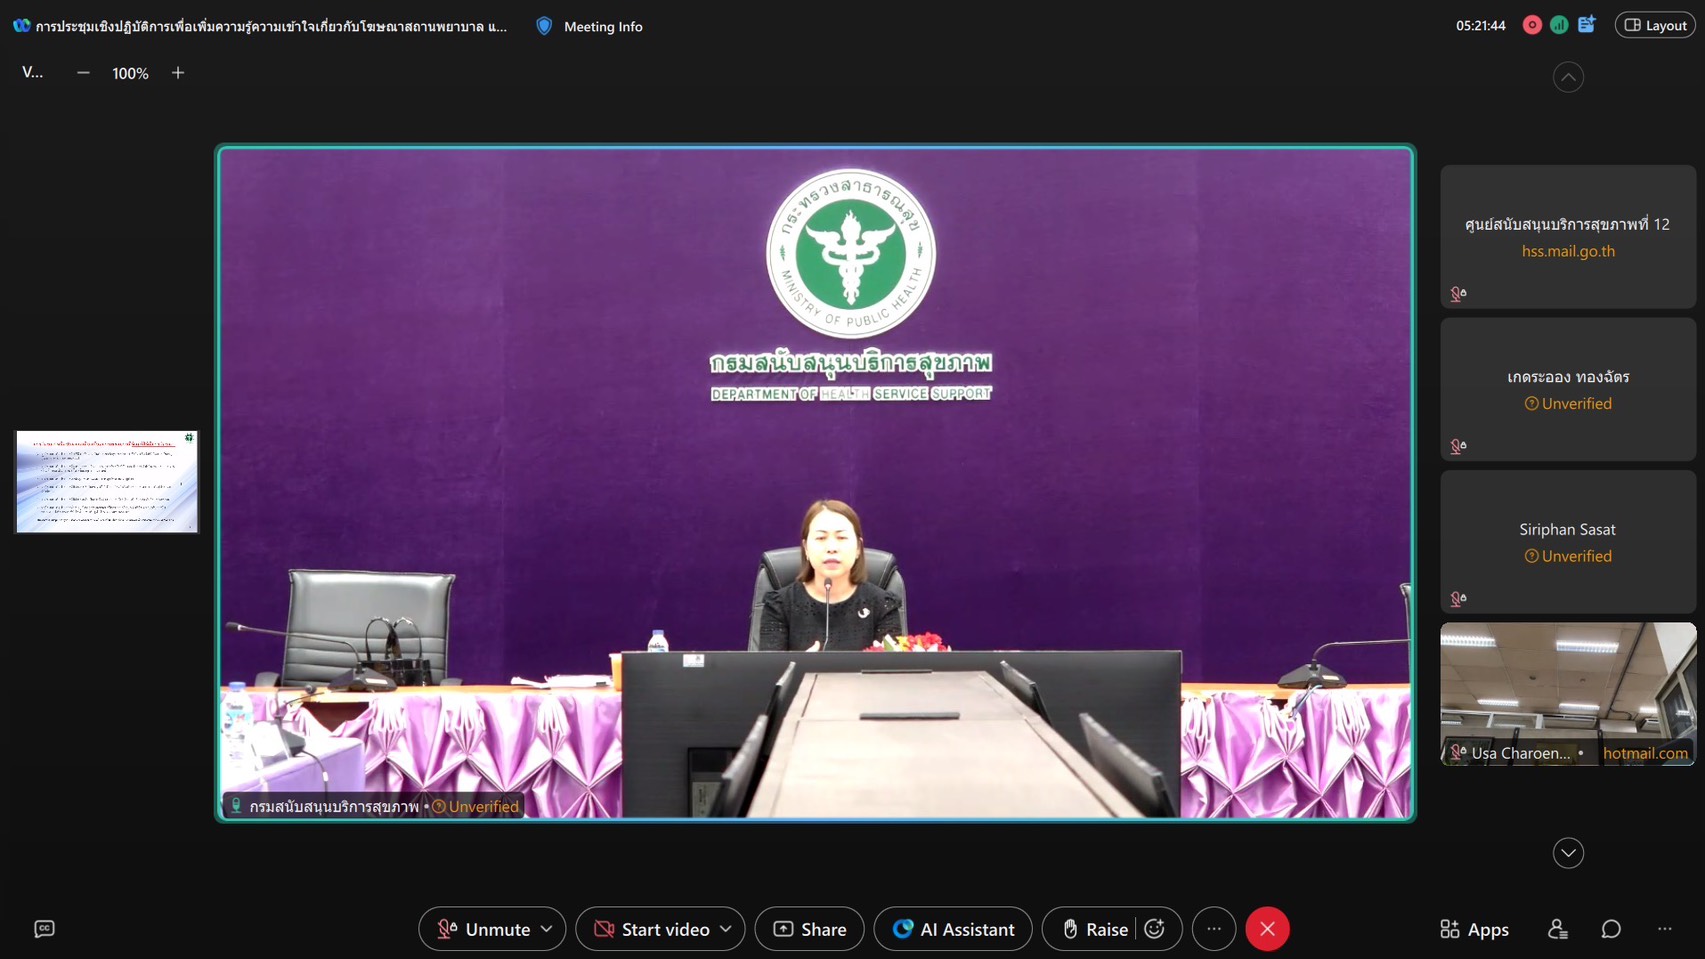Click the red recording indicator icon
1705x959 pixels.
(x=1531, y=26)
